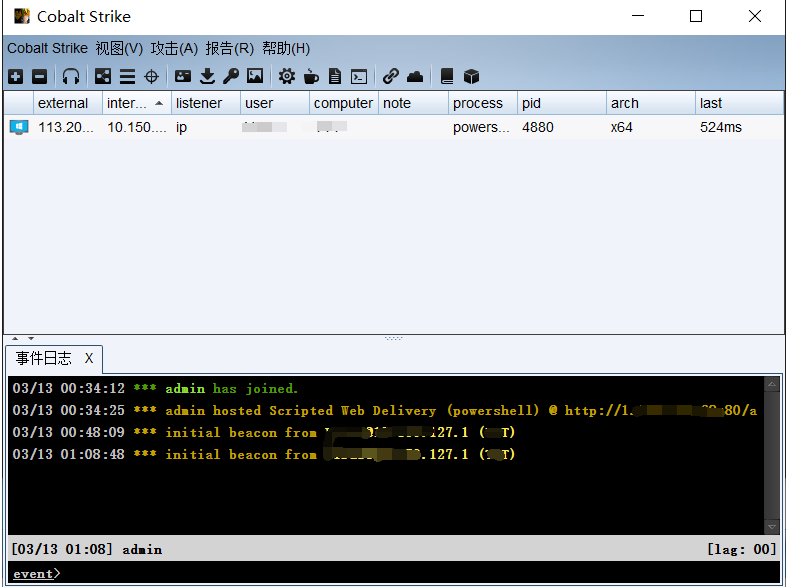Click the event log scrollbar up arrow

[x=771, y=384]
